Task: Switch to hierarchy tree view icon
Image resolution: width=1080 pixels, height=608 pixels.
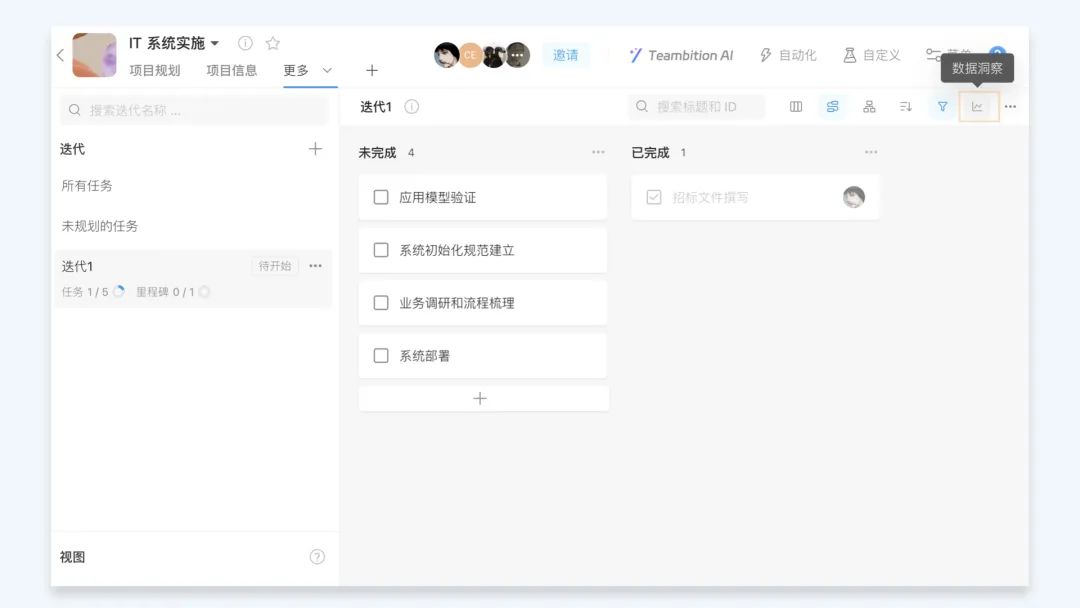Action: point(869,107)
